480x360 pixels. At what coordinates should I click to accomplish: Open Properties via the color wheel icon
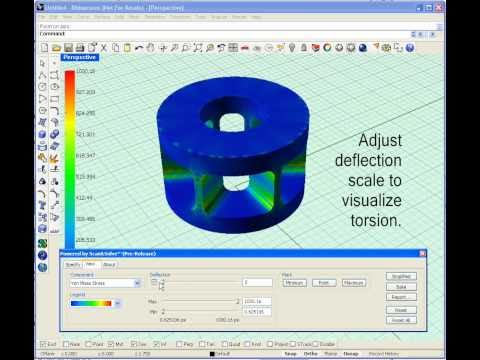tap(327, 48)
